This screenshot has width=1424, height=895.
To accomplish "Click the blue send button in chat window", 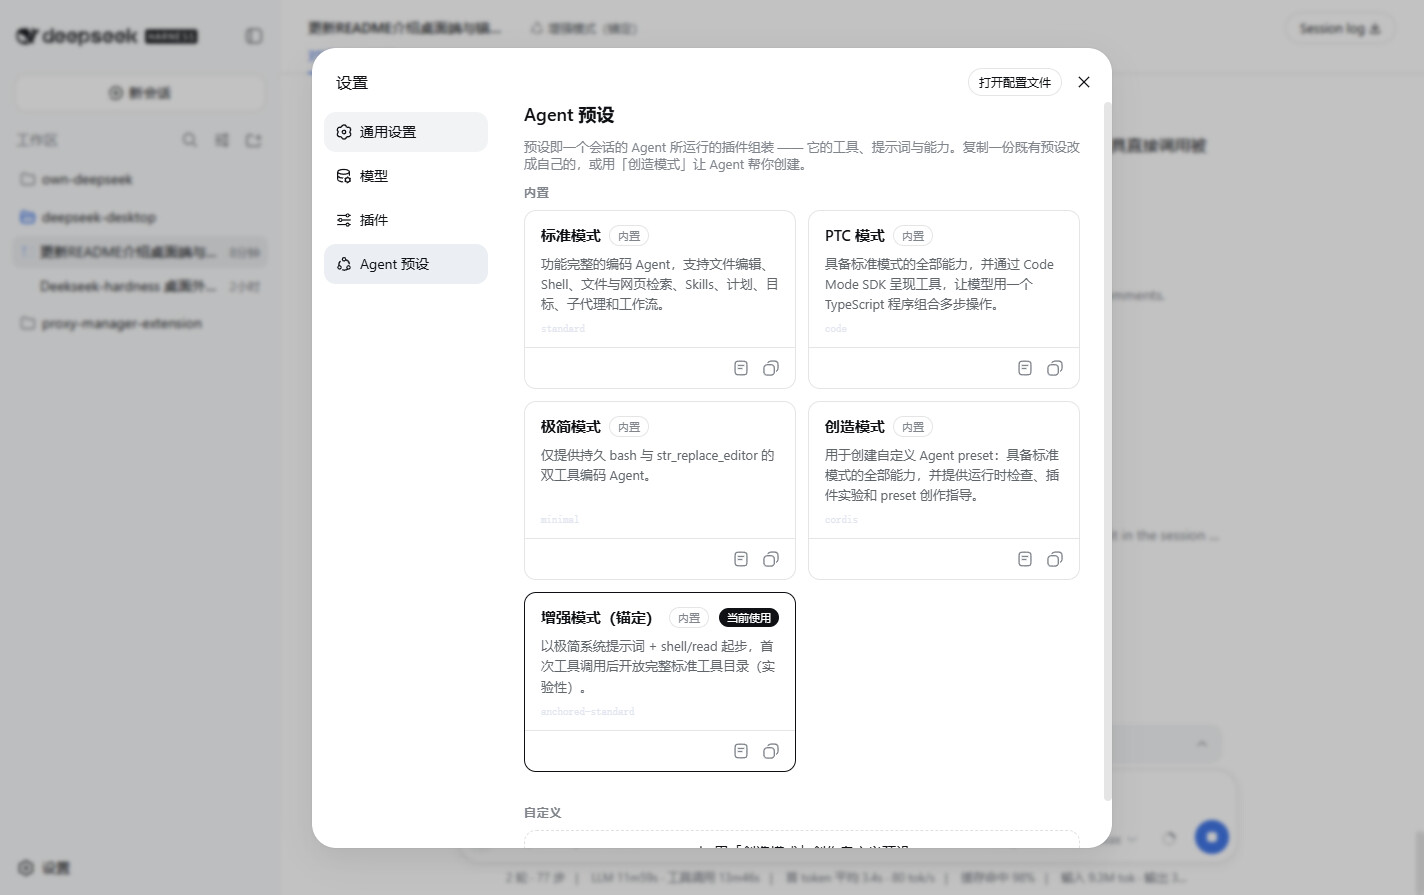I will 1212,837.
